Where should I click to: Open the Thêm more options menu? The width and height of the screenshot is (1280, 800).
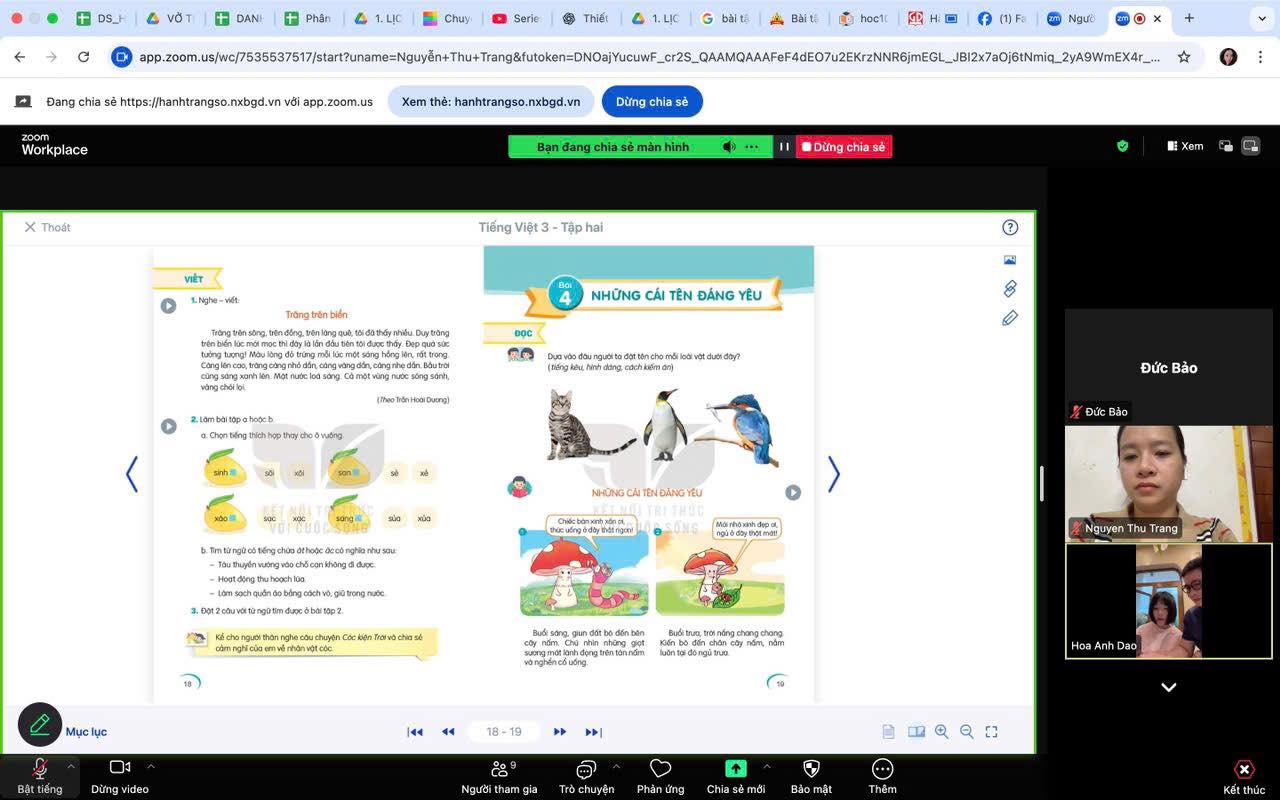point(882,769)
